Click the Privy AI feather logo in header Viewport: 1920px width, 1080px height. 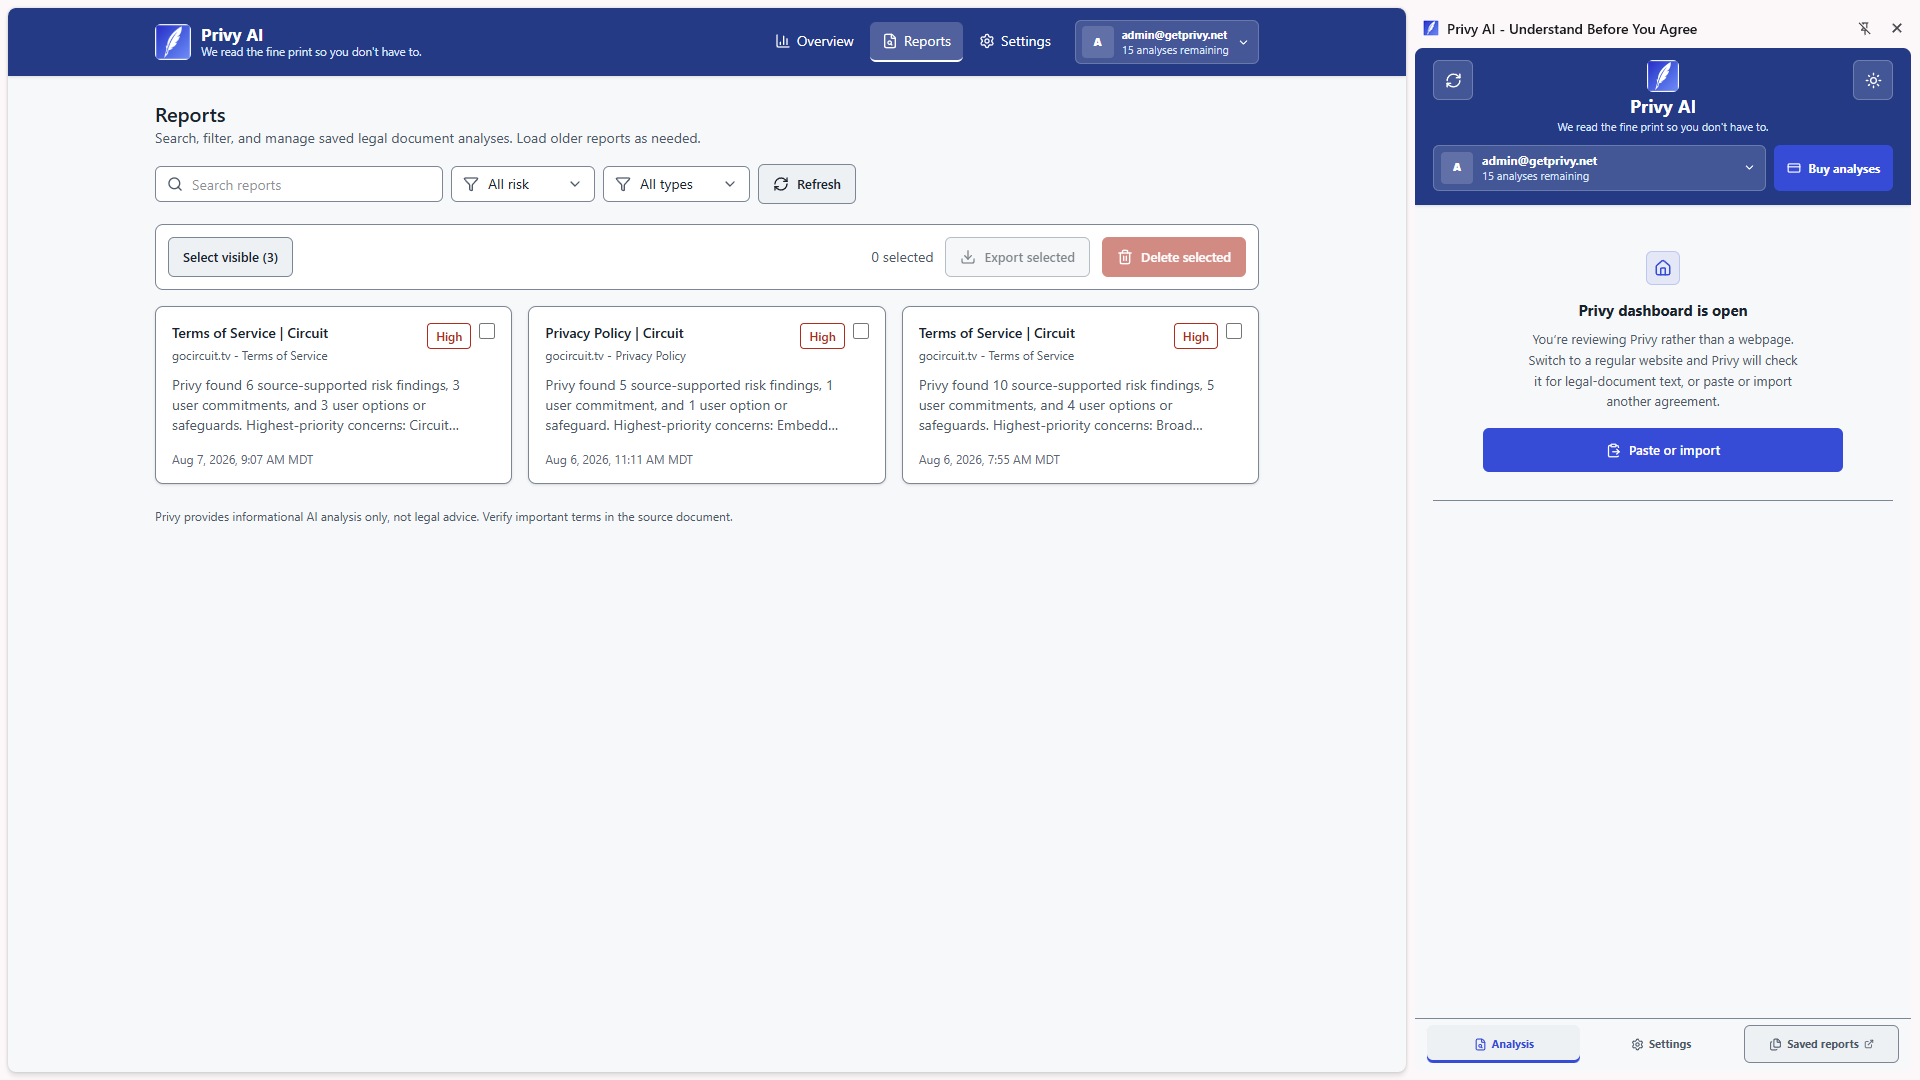point(173,42)
